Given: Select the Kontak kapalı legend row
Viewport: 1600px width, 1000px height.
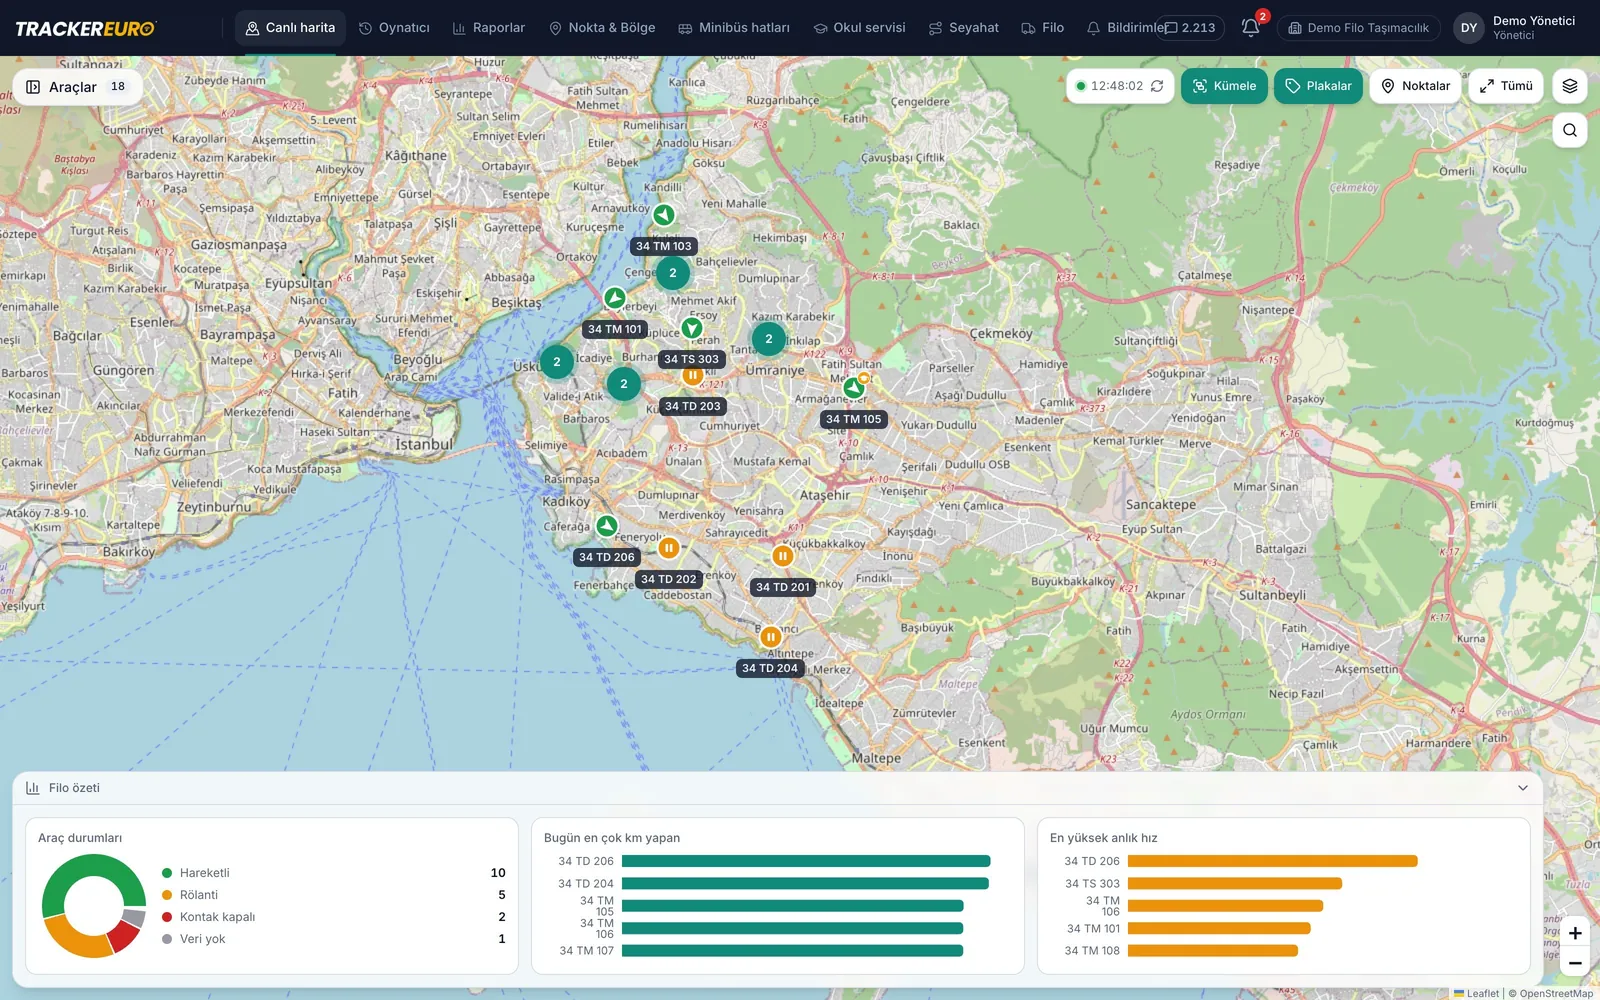Looking at the screenshot, I should [334, 917].
